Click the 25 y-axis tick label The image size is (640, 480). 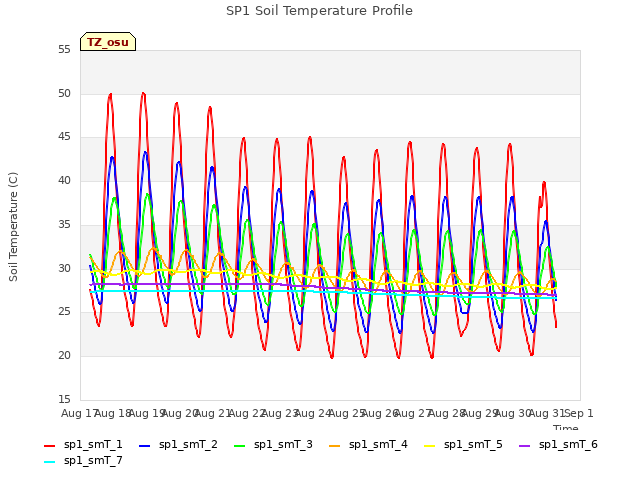click(x=64, y=312)
